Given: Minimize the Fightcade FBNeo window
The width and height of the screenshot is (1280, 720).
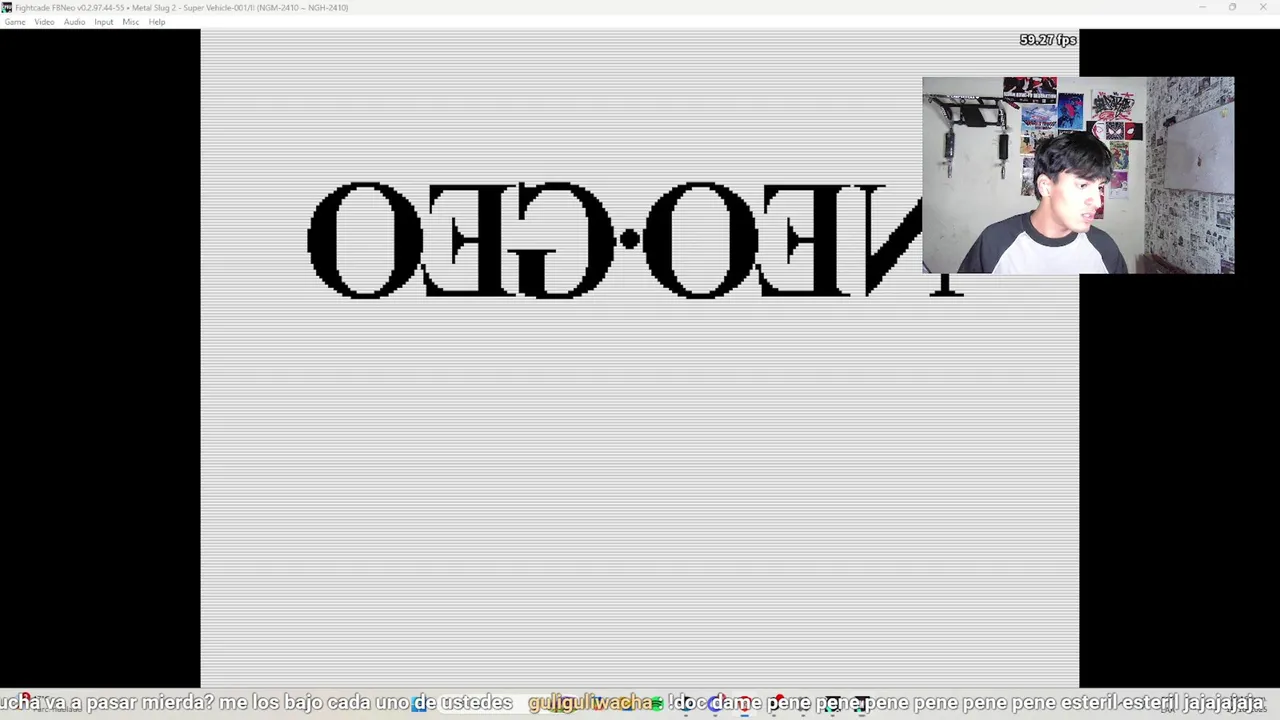Looking at the screenshot, I should tap(1203, 7).
